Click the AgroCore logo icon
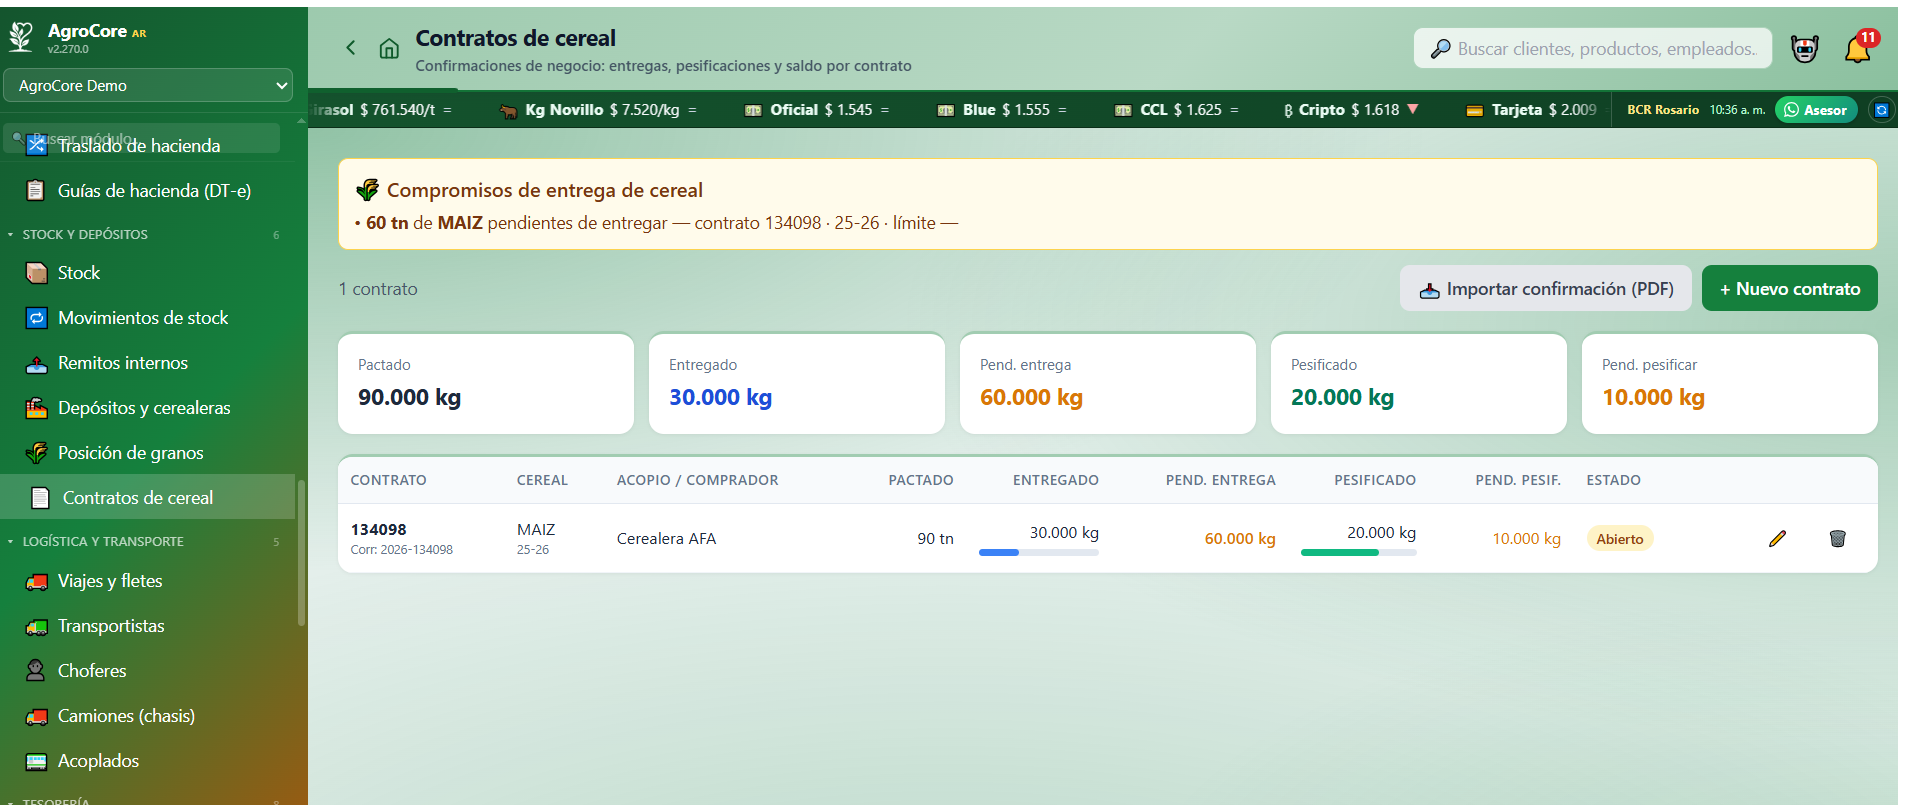1906x805 pixels. pos(21,37)
